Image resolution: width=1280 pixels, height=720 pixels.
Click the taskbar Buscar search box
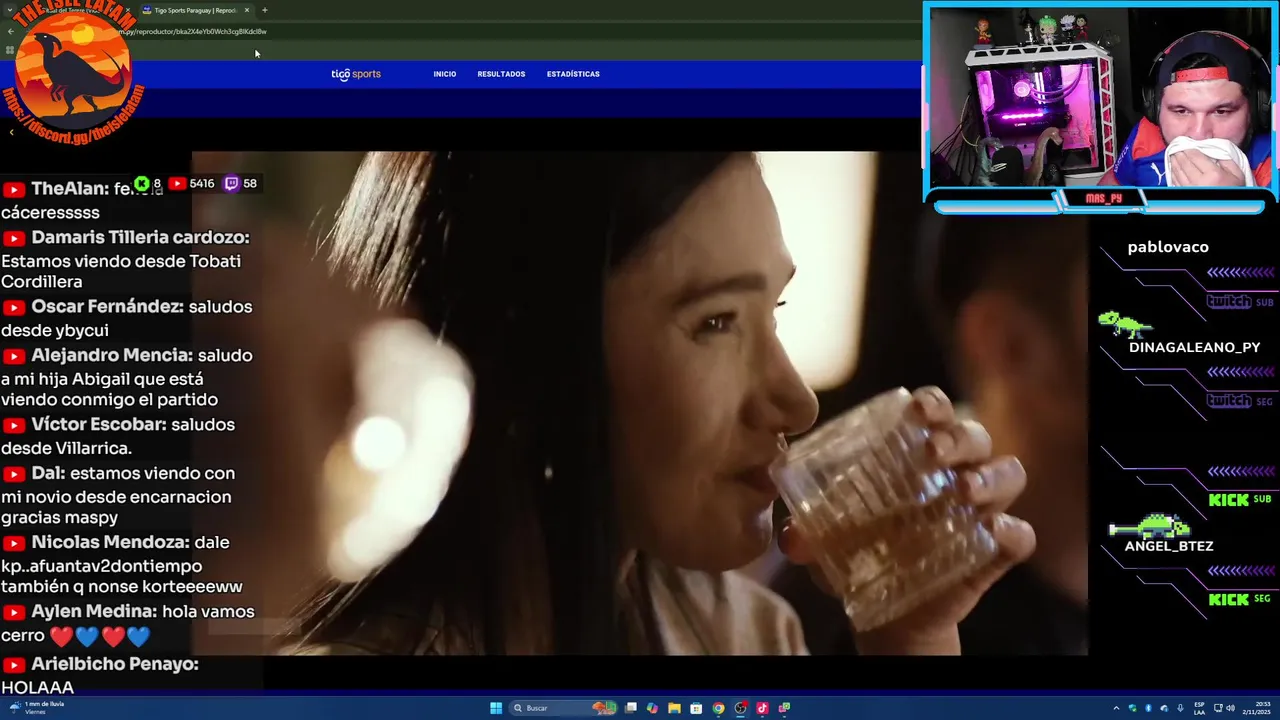click(563, 708)
